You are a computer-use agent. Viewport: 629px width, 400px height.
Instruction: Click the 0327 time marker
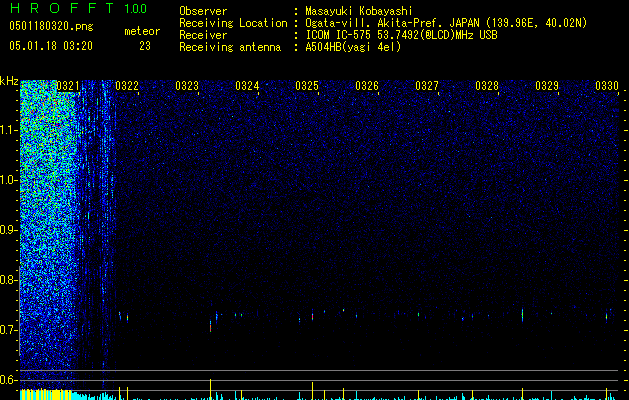pyautogui.click(x=427, y=86)
